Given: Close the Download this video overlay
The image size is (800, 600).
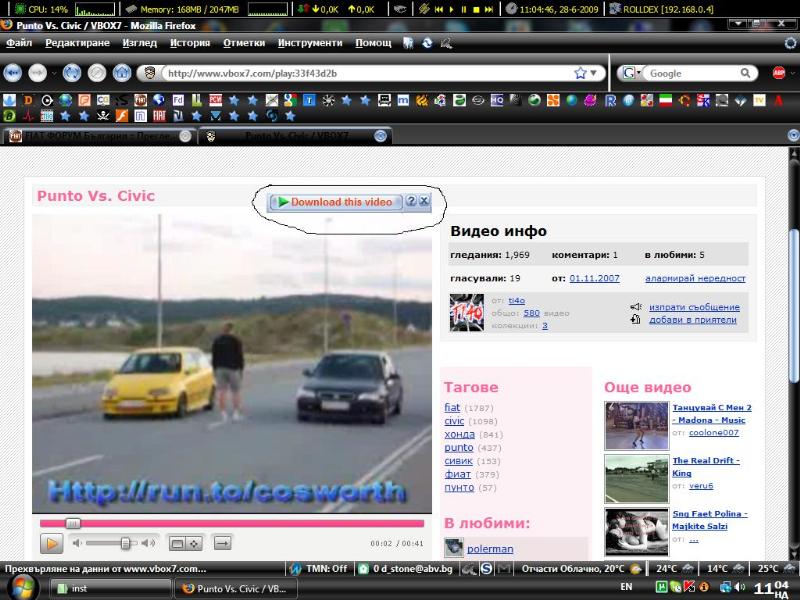Looking at the screenshot, I should (424, 202).
